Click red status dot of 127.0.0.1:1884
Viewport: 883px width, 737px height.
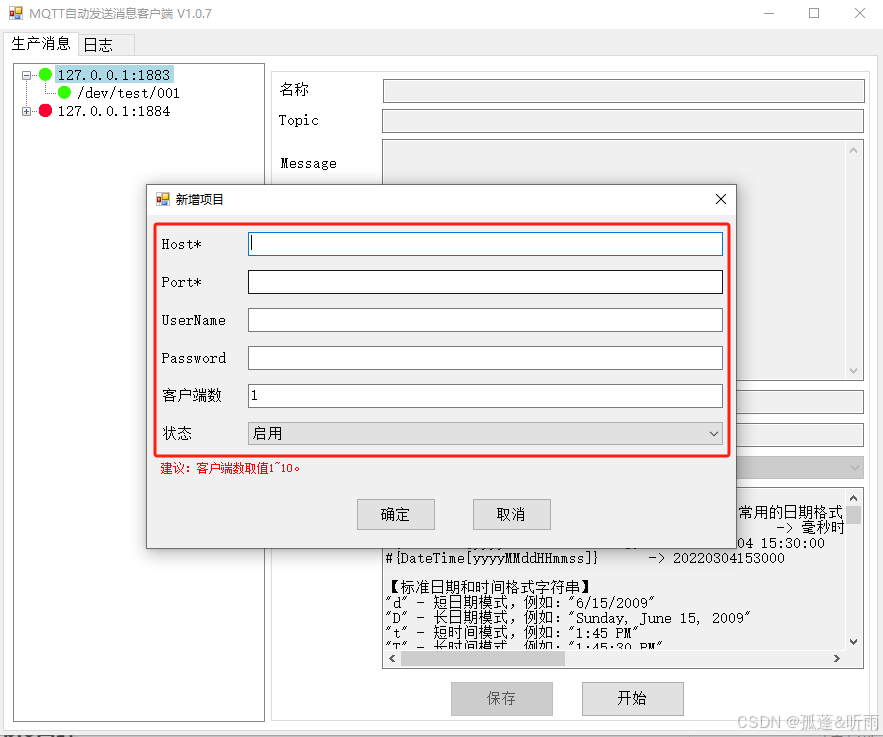coord(46,110)
